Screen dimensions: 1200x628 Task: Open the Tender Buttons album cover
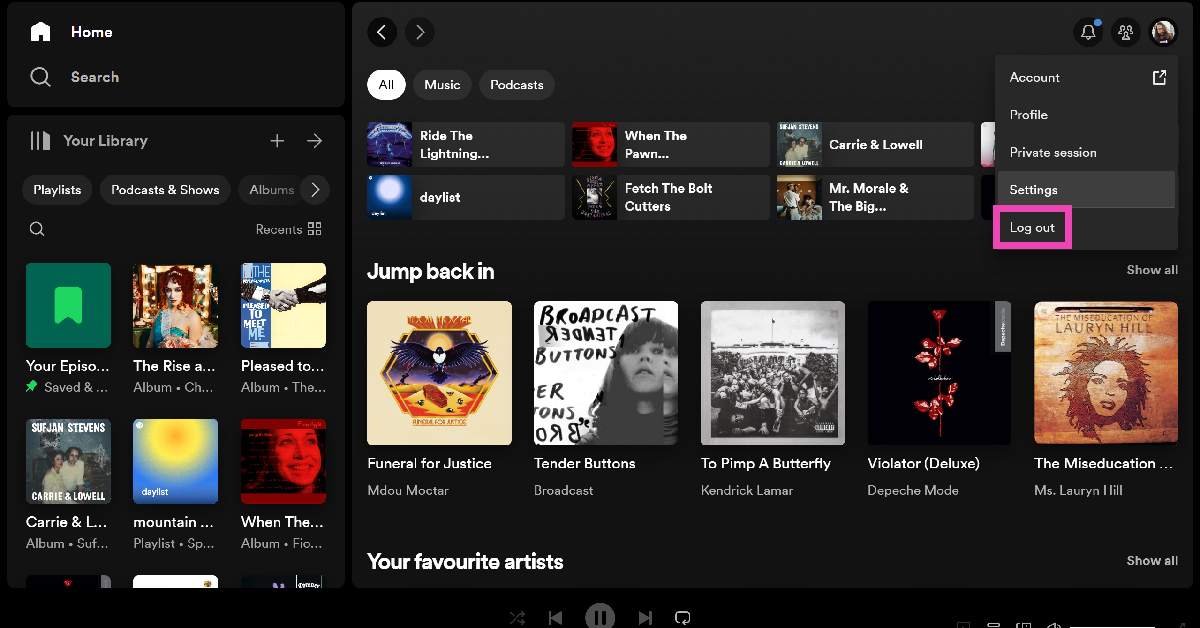605,373
